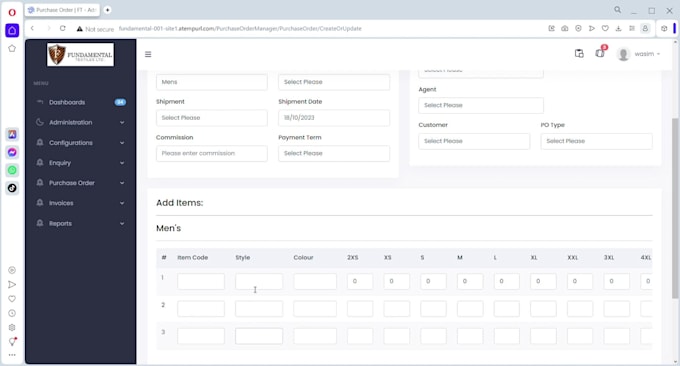The image size is (680, 366).
Task: Open the notifications icon with red badge
Action: [601, 52]
